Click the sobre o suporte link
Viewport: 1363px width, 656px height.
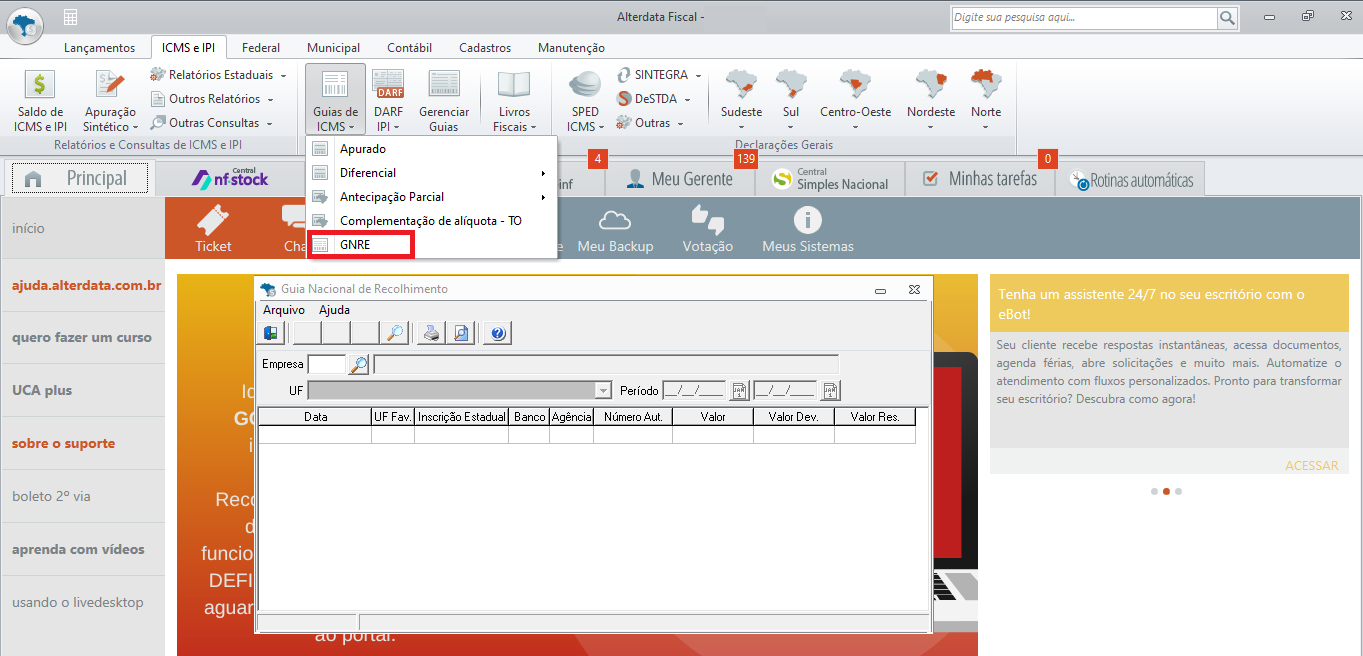point(63,444)
